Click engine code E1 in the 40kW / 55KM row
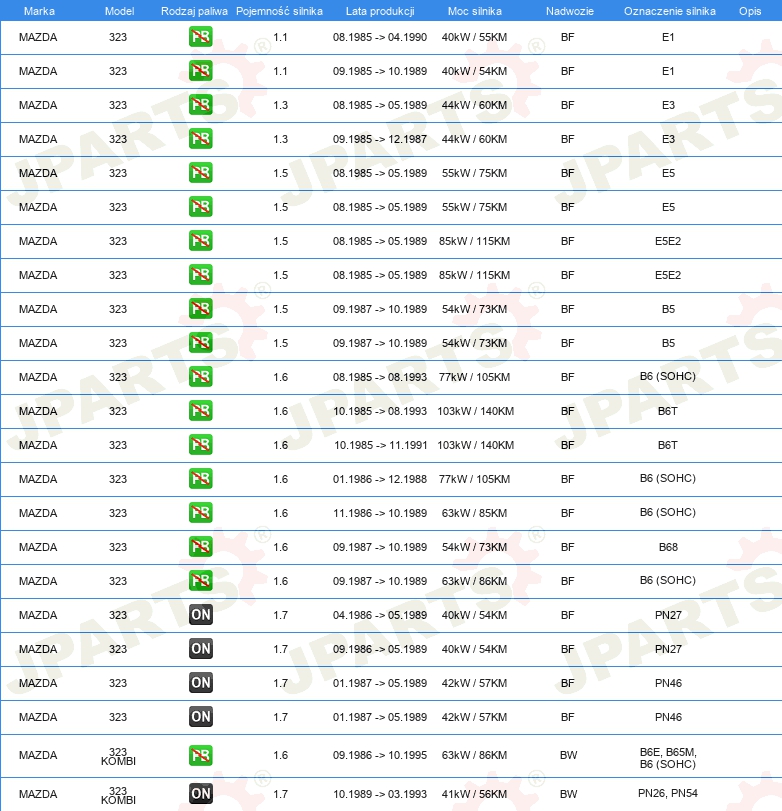The image size is (782, 811). (x=668, y=37)
